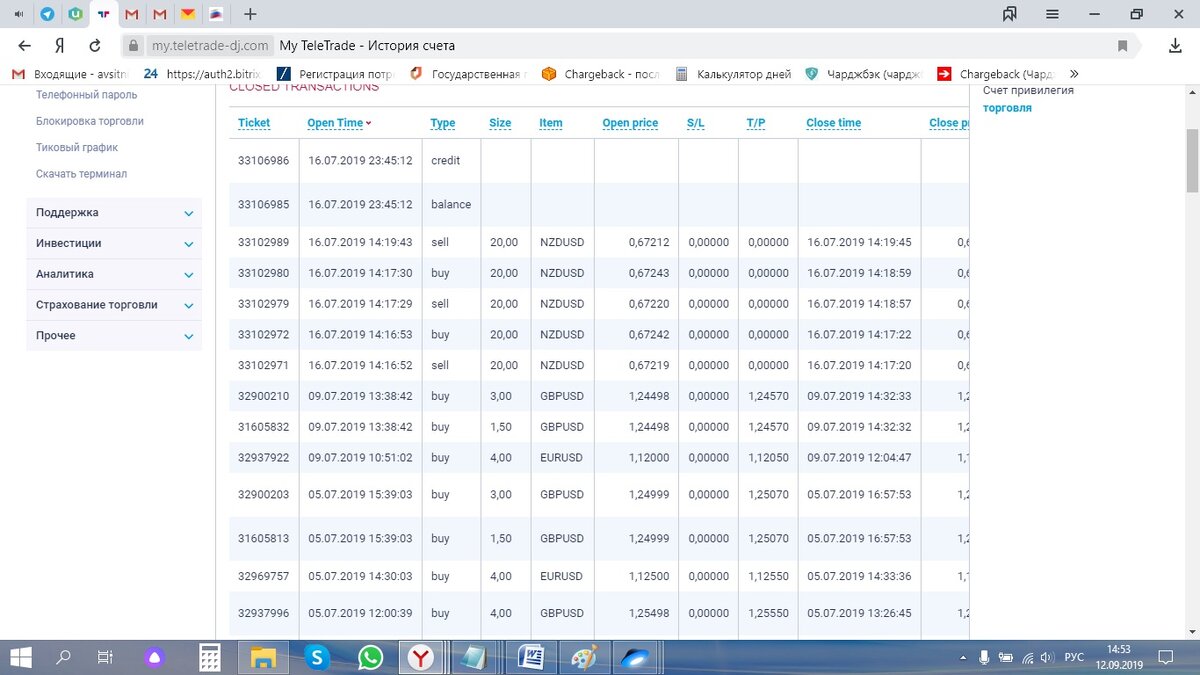Expand the Поддержка sidebar section
Screen dimensions: 1200x675
click(114, 213)
